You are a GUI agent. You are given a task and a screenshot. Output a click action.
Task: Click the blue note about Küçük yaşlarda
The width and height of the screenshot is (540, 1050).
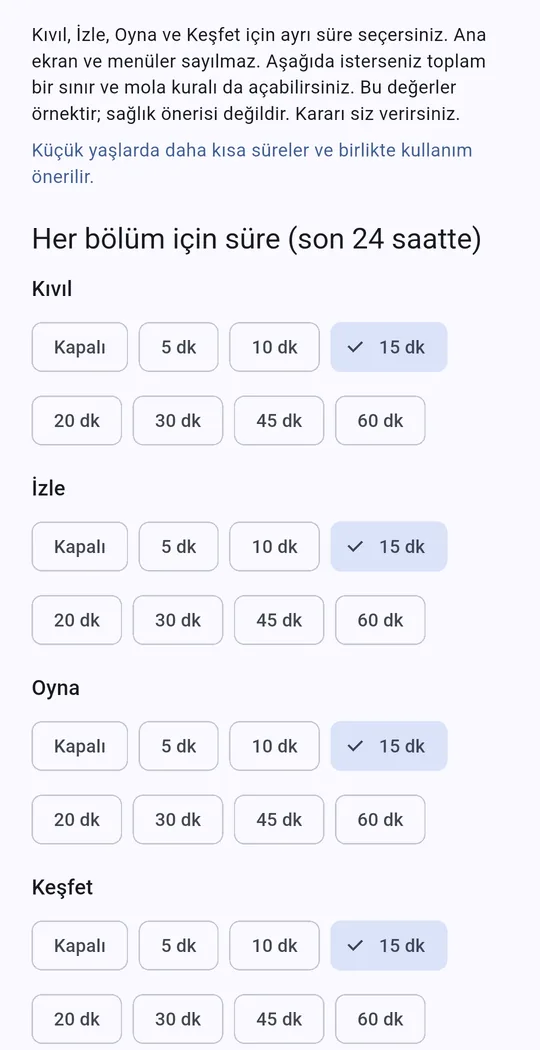[x=252, y=163]
